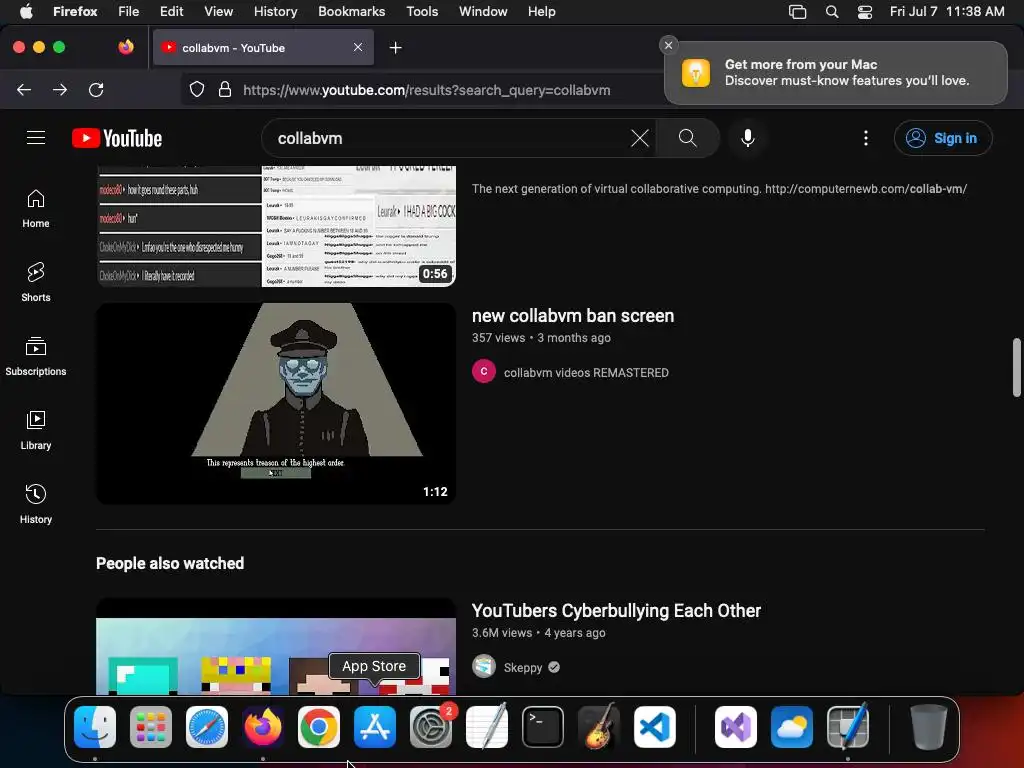The height and width of the screenshot is (768, 1024).
Task: Click the Firefox URL address bar
Action: pyautogui.click(x=426, y=89)
